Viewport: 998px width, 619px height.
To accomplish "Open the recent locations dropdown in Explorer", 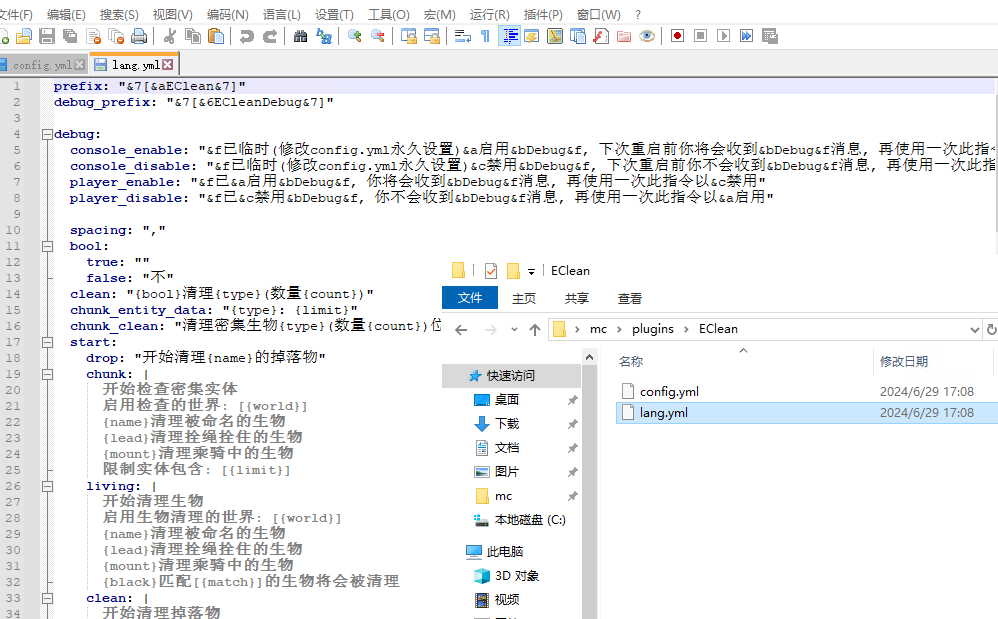I will pos(514,330).
